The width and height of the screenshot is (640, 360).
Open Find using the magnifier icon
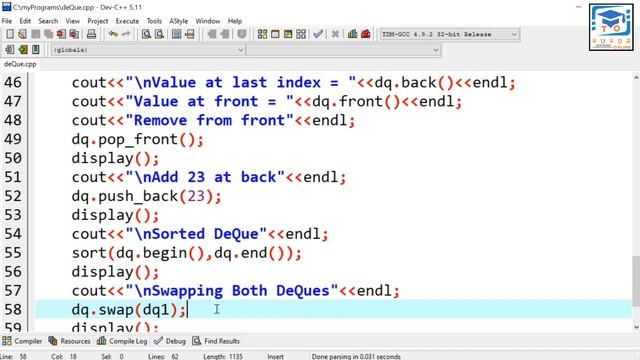[x=146, y=34]
